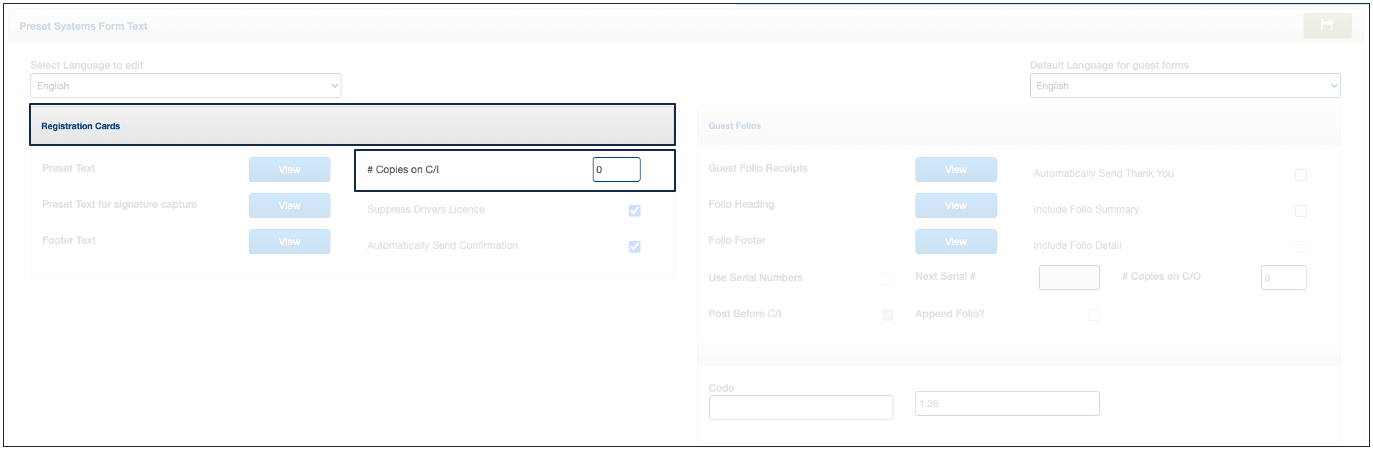Open Default Language for guest forms dropdown
1373x450 pixels.
(x=1184, y=86)
